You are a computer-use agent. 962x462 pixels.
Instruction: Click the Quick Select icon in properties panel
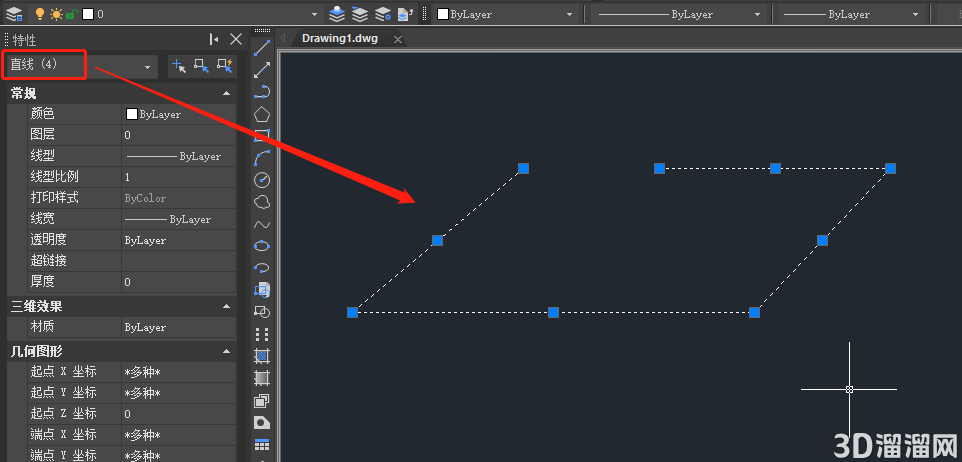point(225,66)
